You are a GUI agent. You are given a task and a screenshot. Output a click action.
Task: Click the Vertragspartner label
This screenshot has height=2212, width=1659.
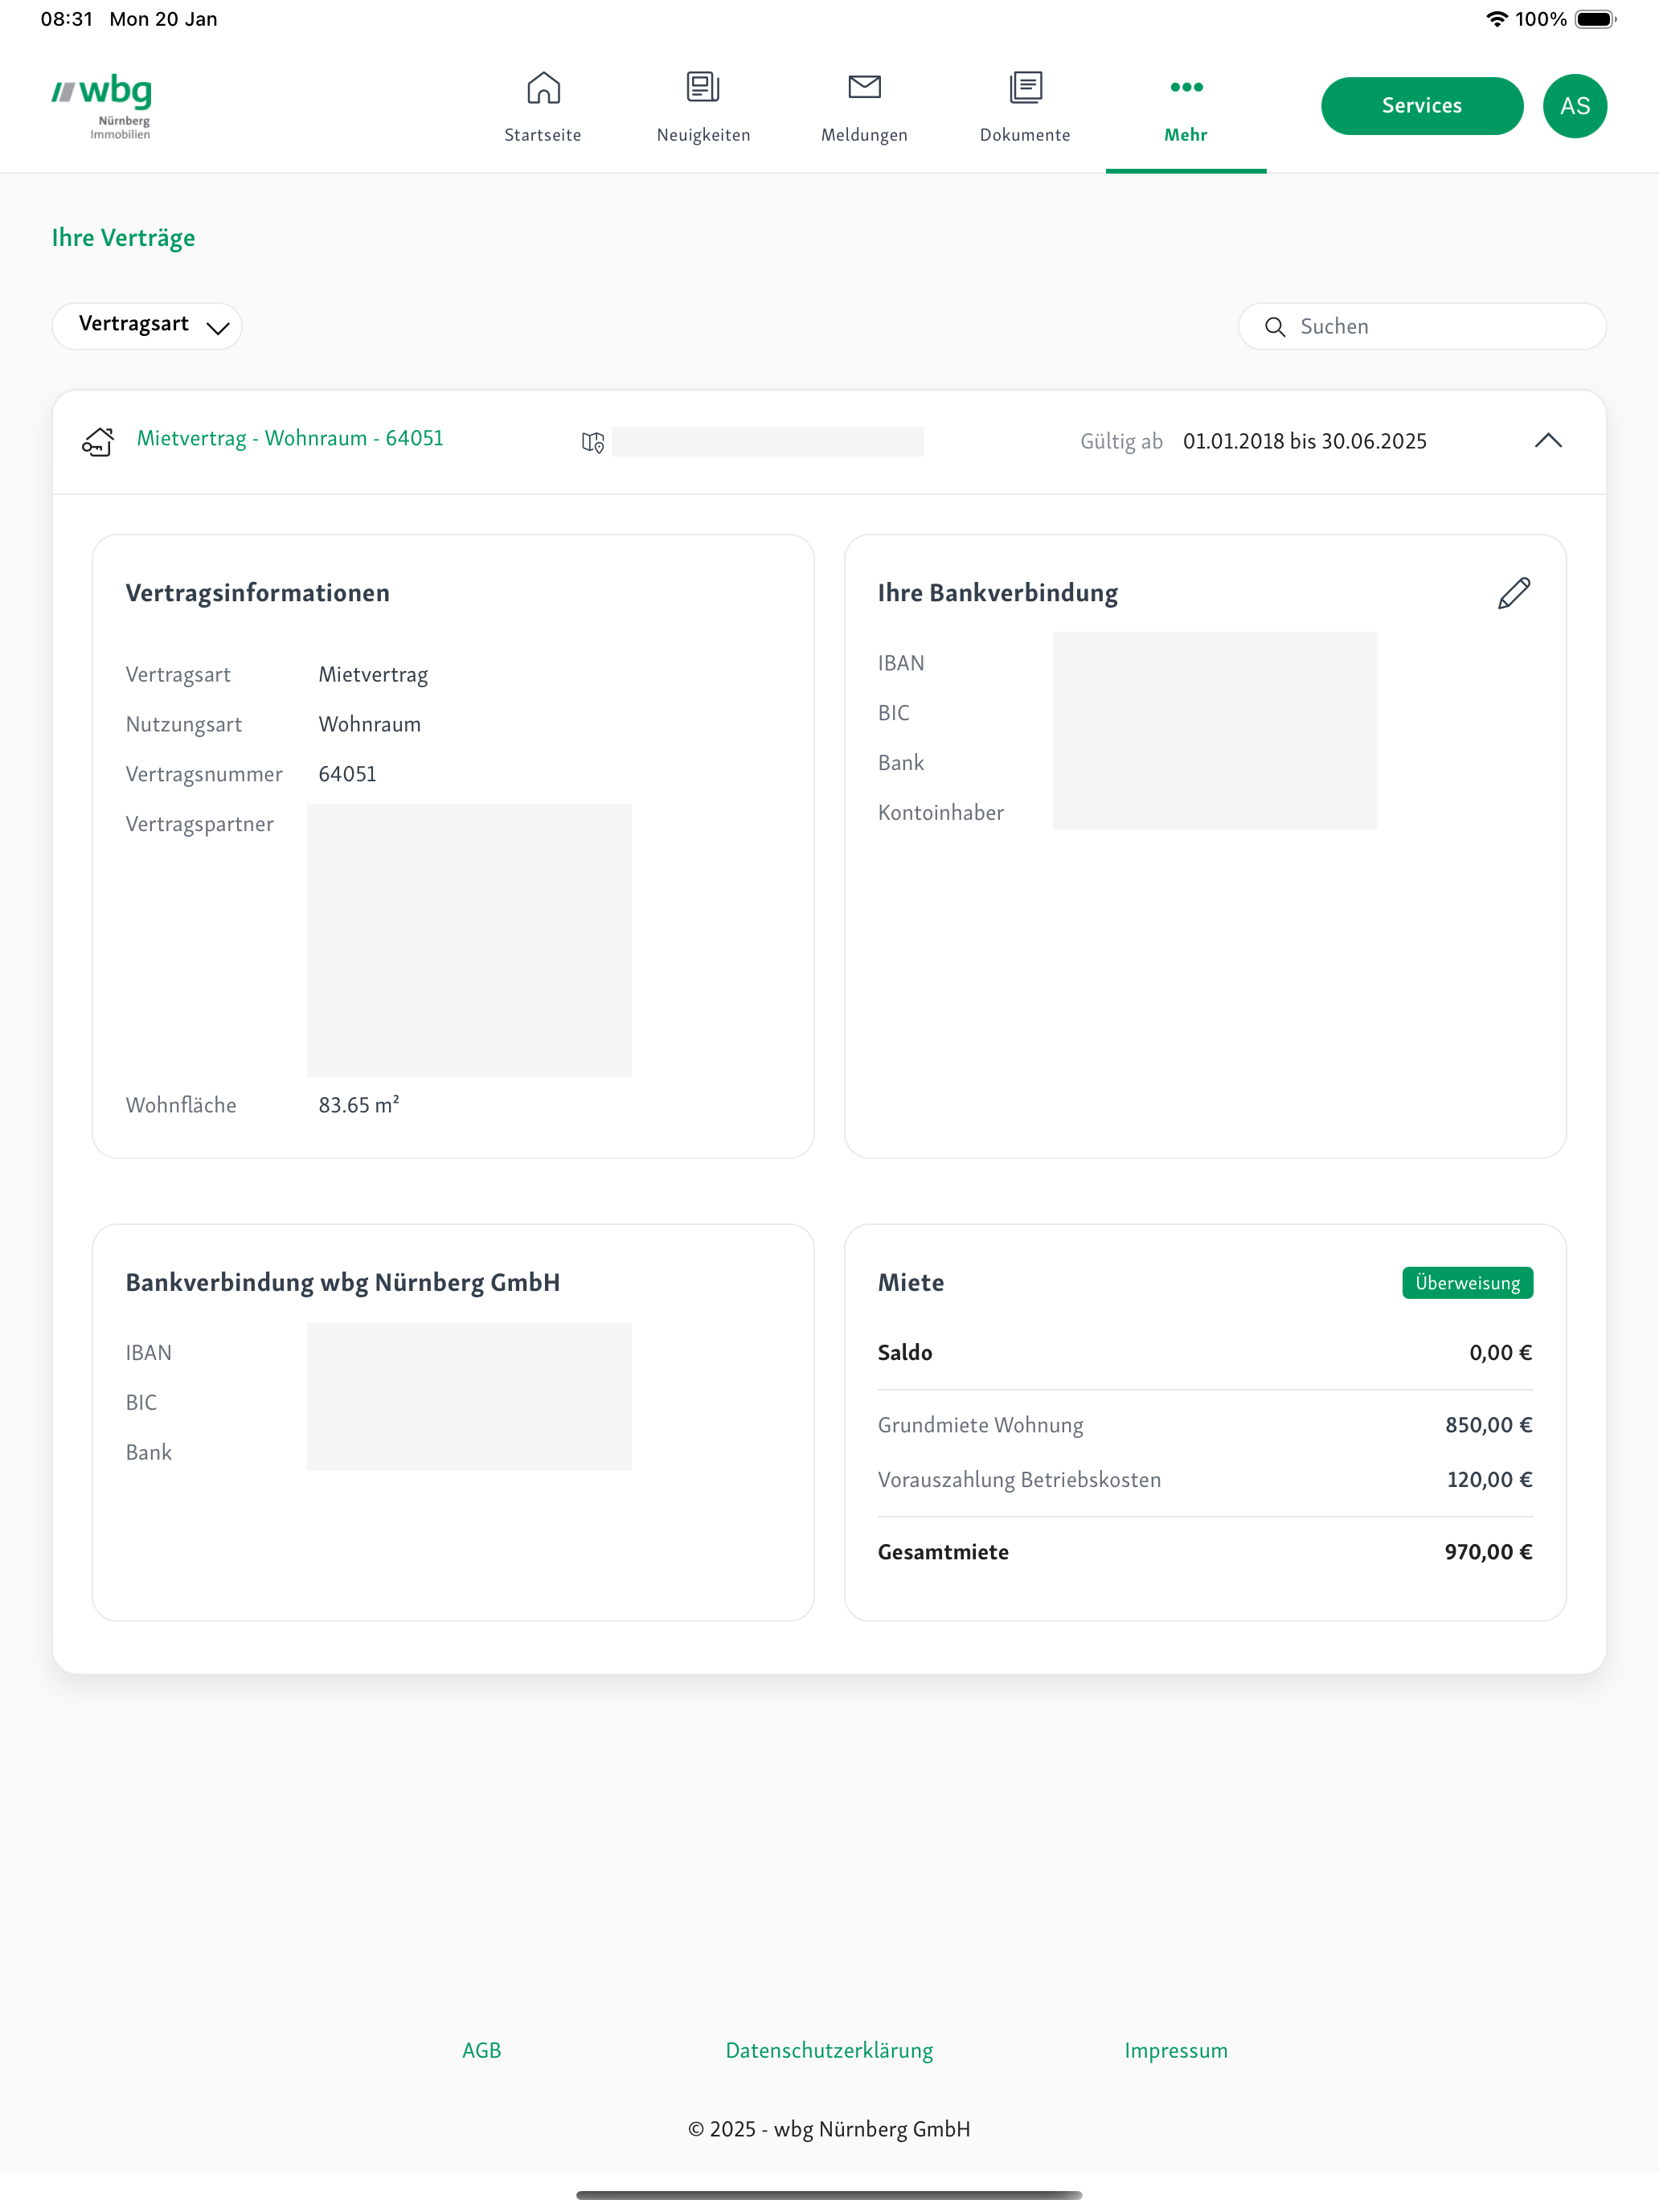click(200, 824)
